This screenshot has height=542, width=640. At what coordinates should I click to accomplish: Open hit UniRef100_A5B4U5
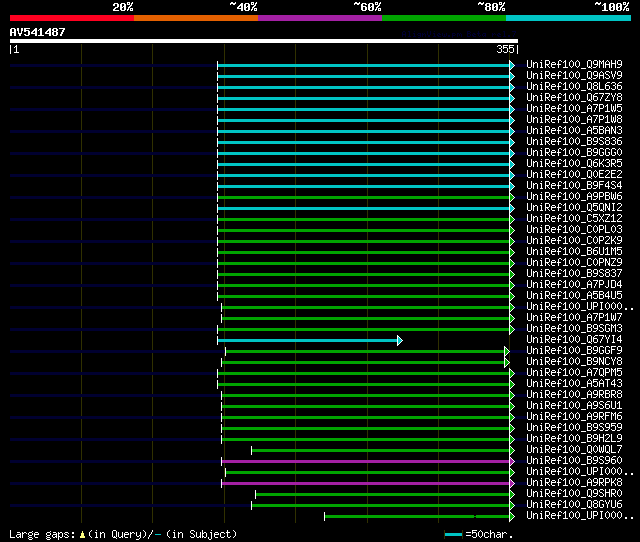(x=574, y=295)
